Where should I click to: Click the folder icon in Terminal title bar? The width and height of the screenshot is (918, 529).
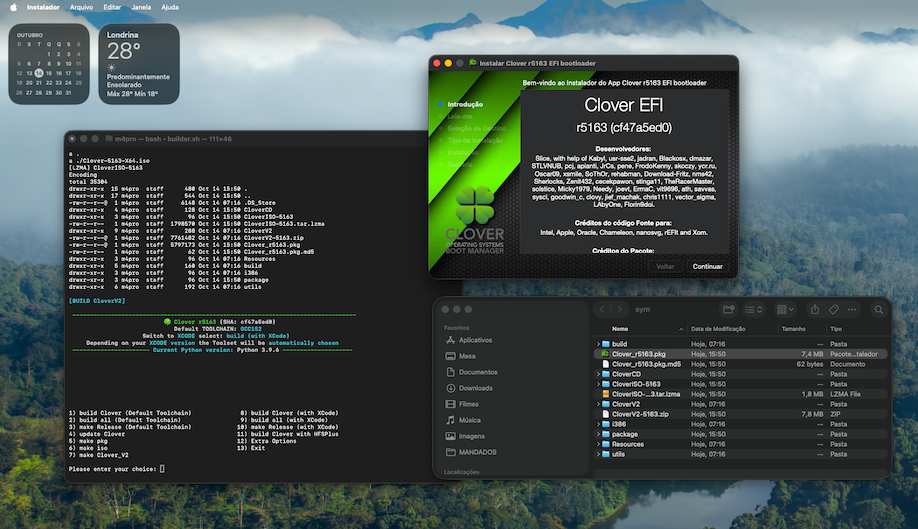pyautogui.click(x=109, y=139)
